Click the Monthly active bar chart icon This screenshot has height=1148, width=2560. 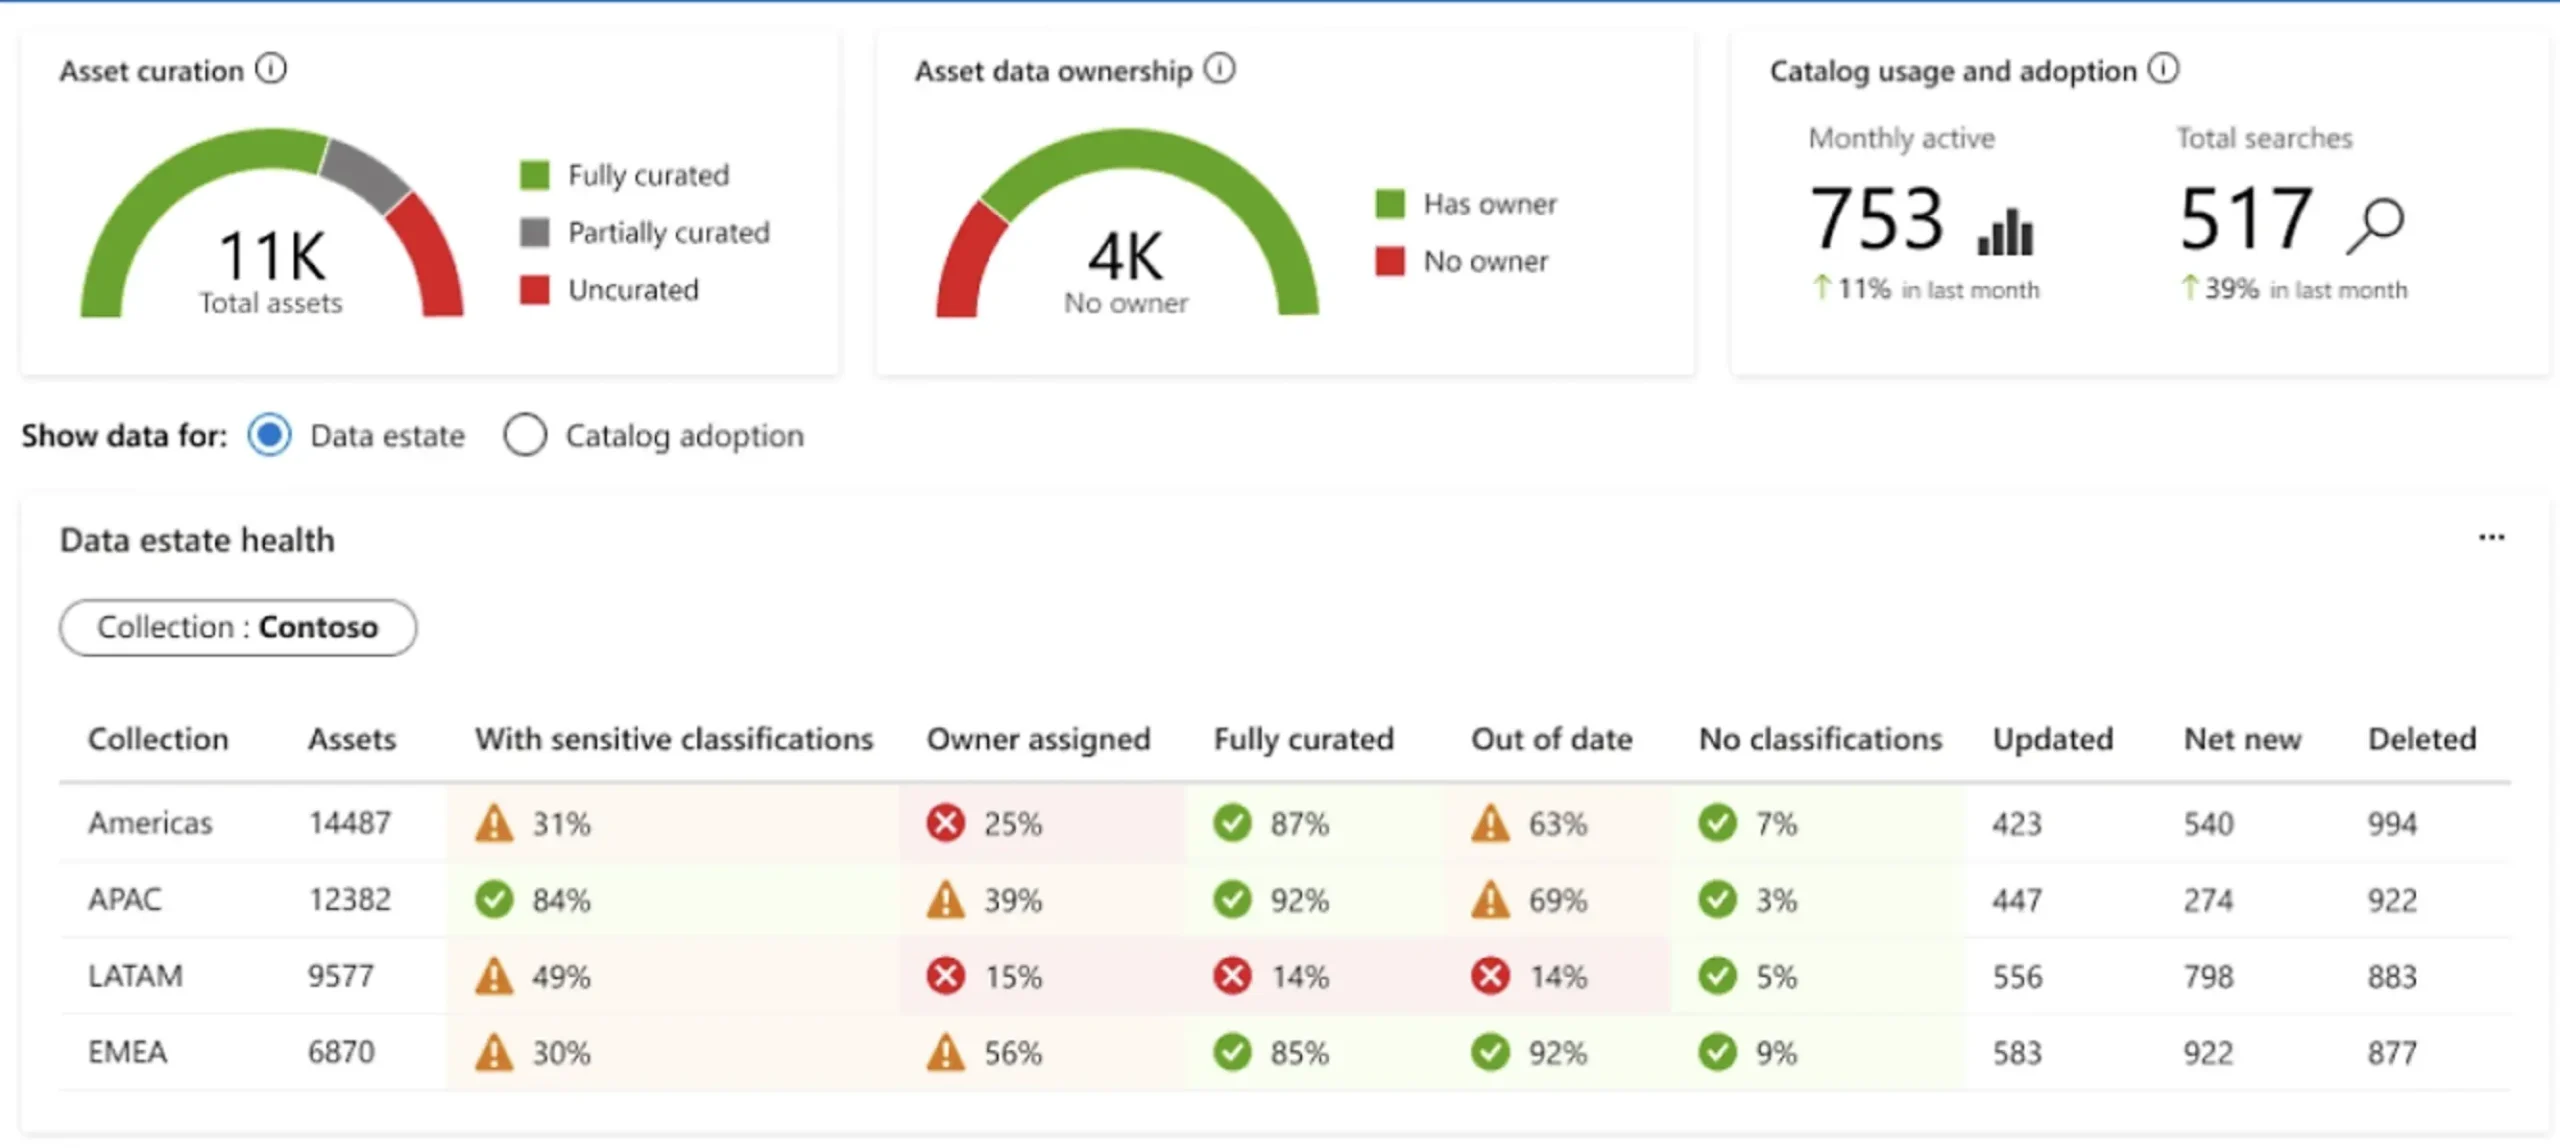2005,231
